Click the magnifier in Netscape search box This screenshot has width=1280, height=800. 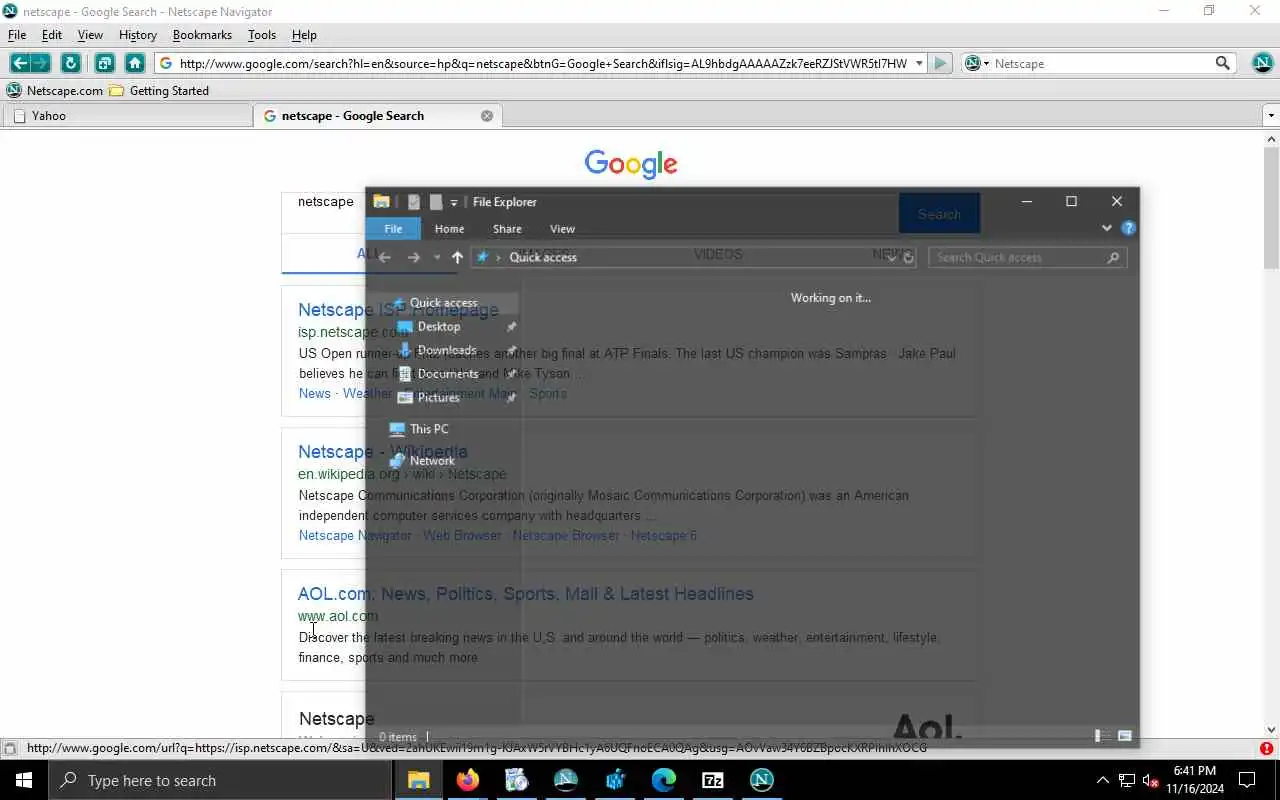[1222, 63]
